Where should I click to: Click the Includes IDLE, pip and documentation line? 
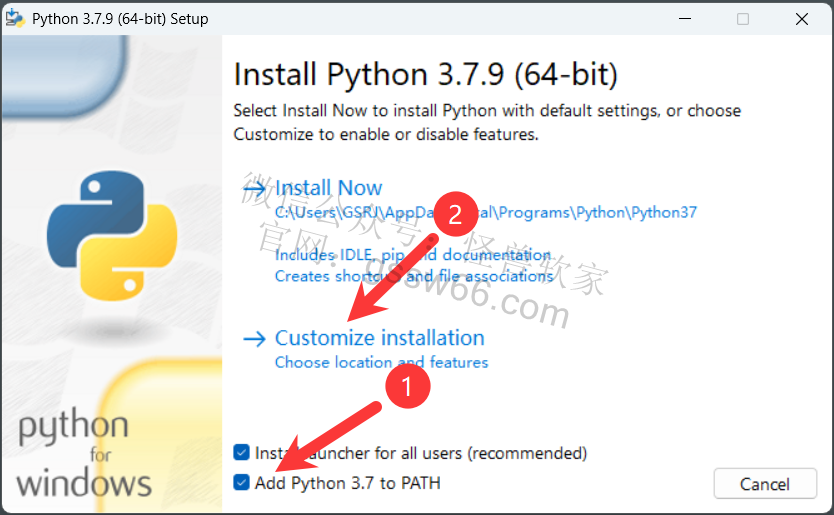tap(413, 255)
